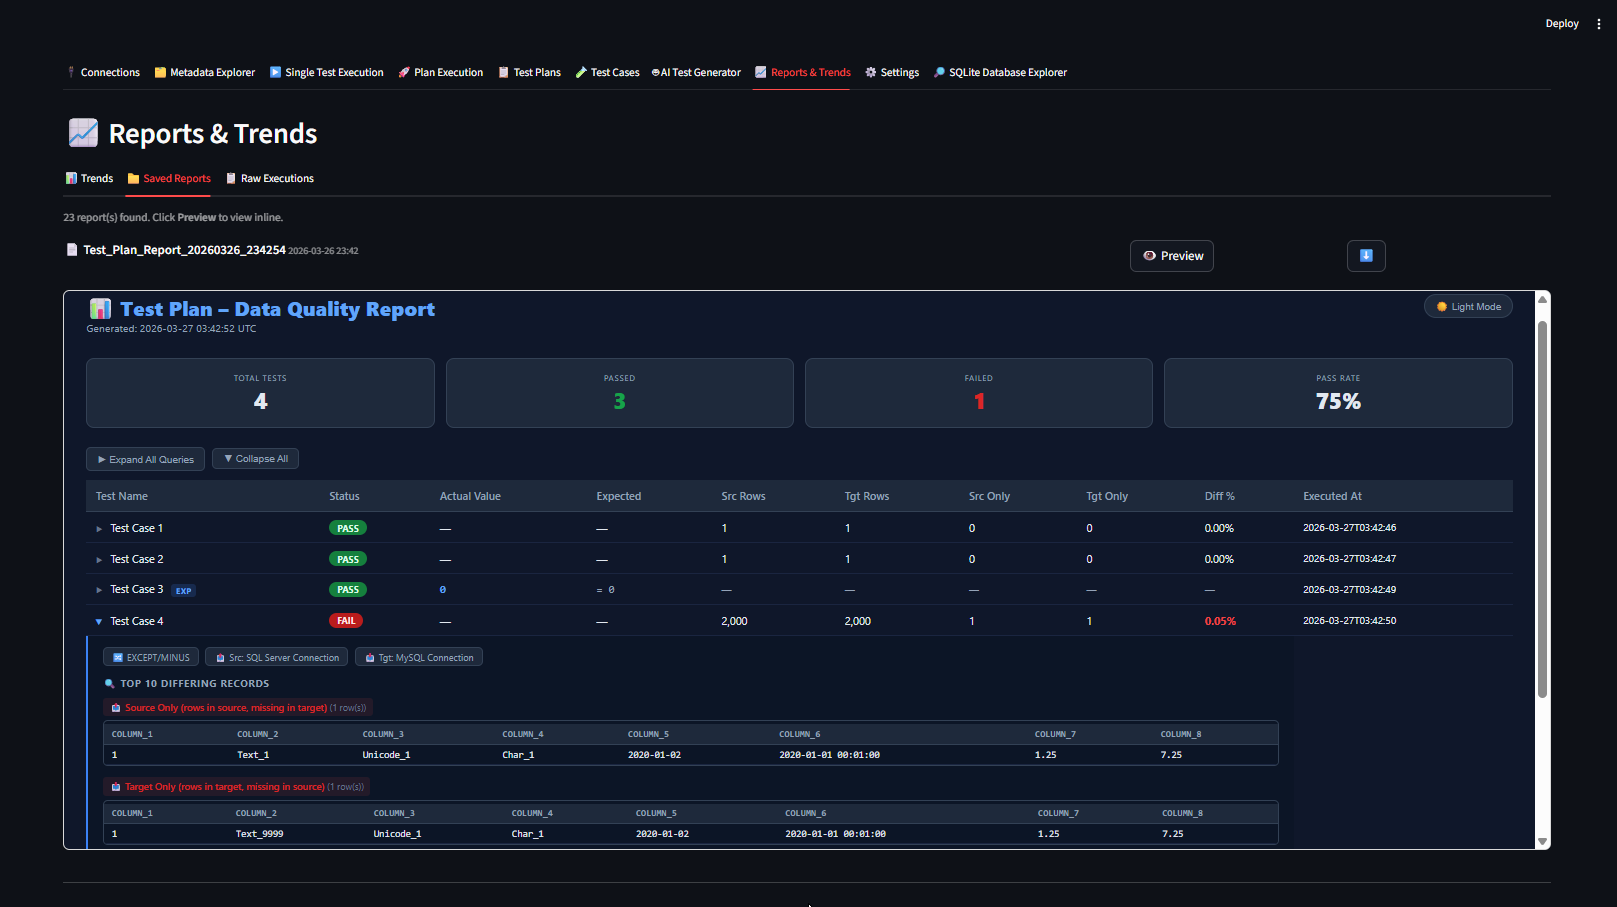Click the Status column header
This screenshot has width=1617, height=907.
(344, 496)
